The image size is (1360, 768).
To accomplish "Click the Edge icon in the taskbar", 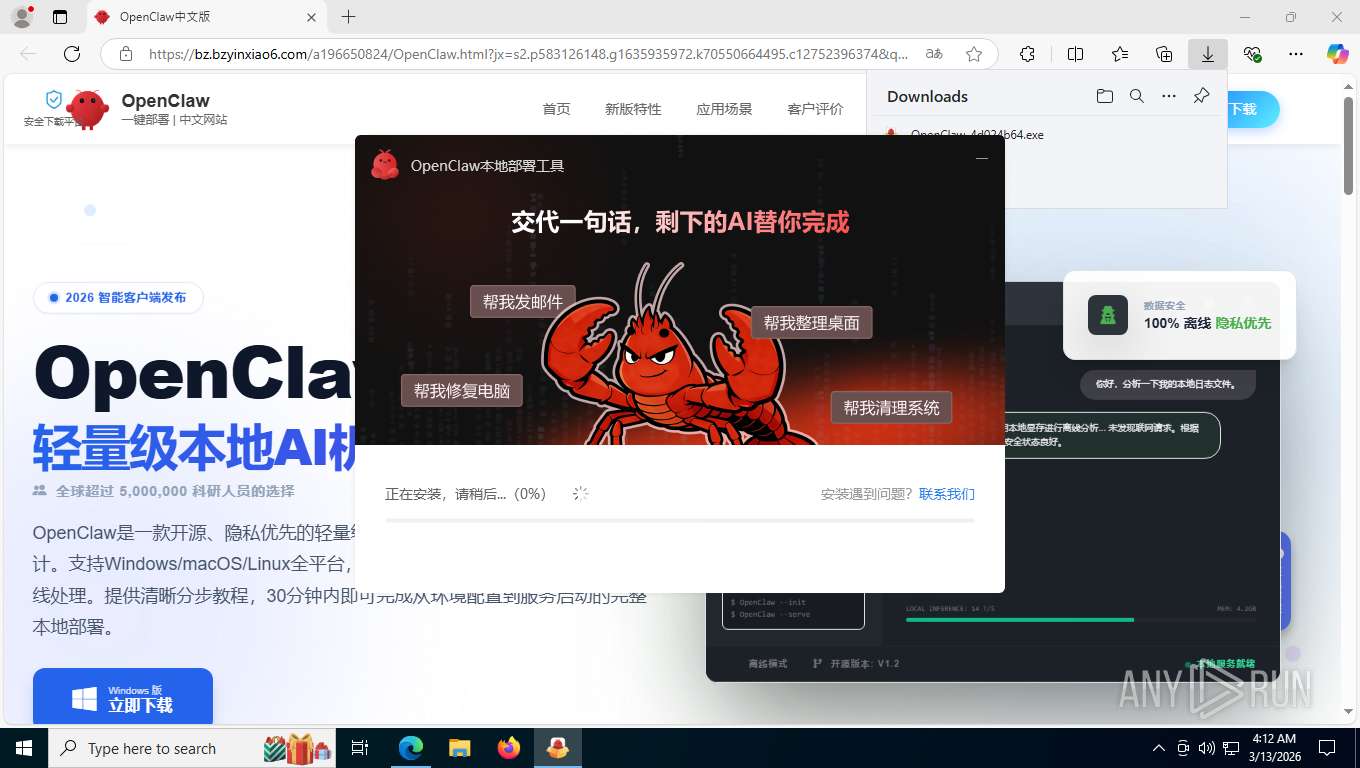I will pyautogui.click(x=410, y=748).
